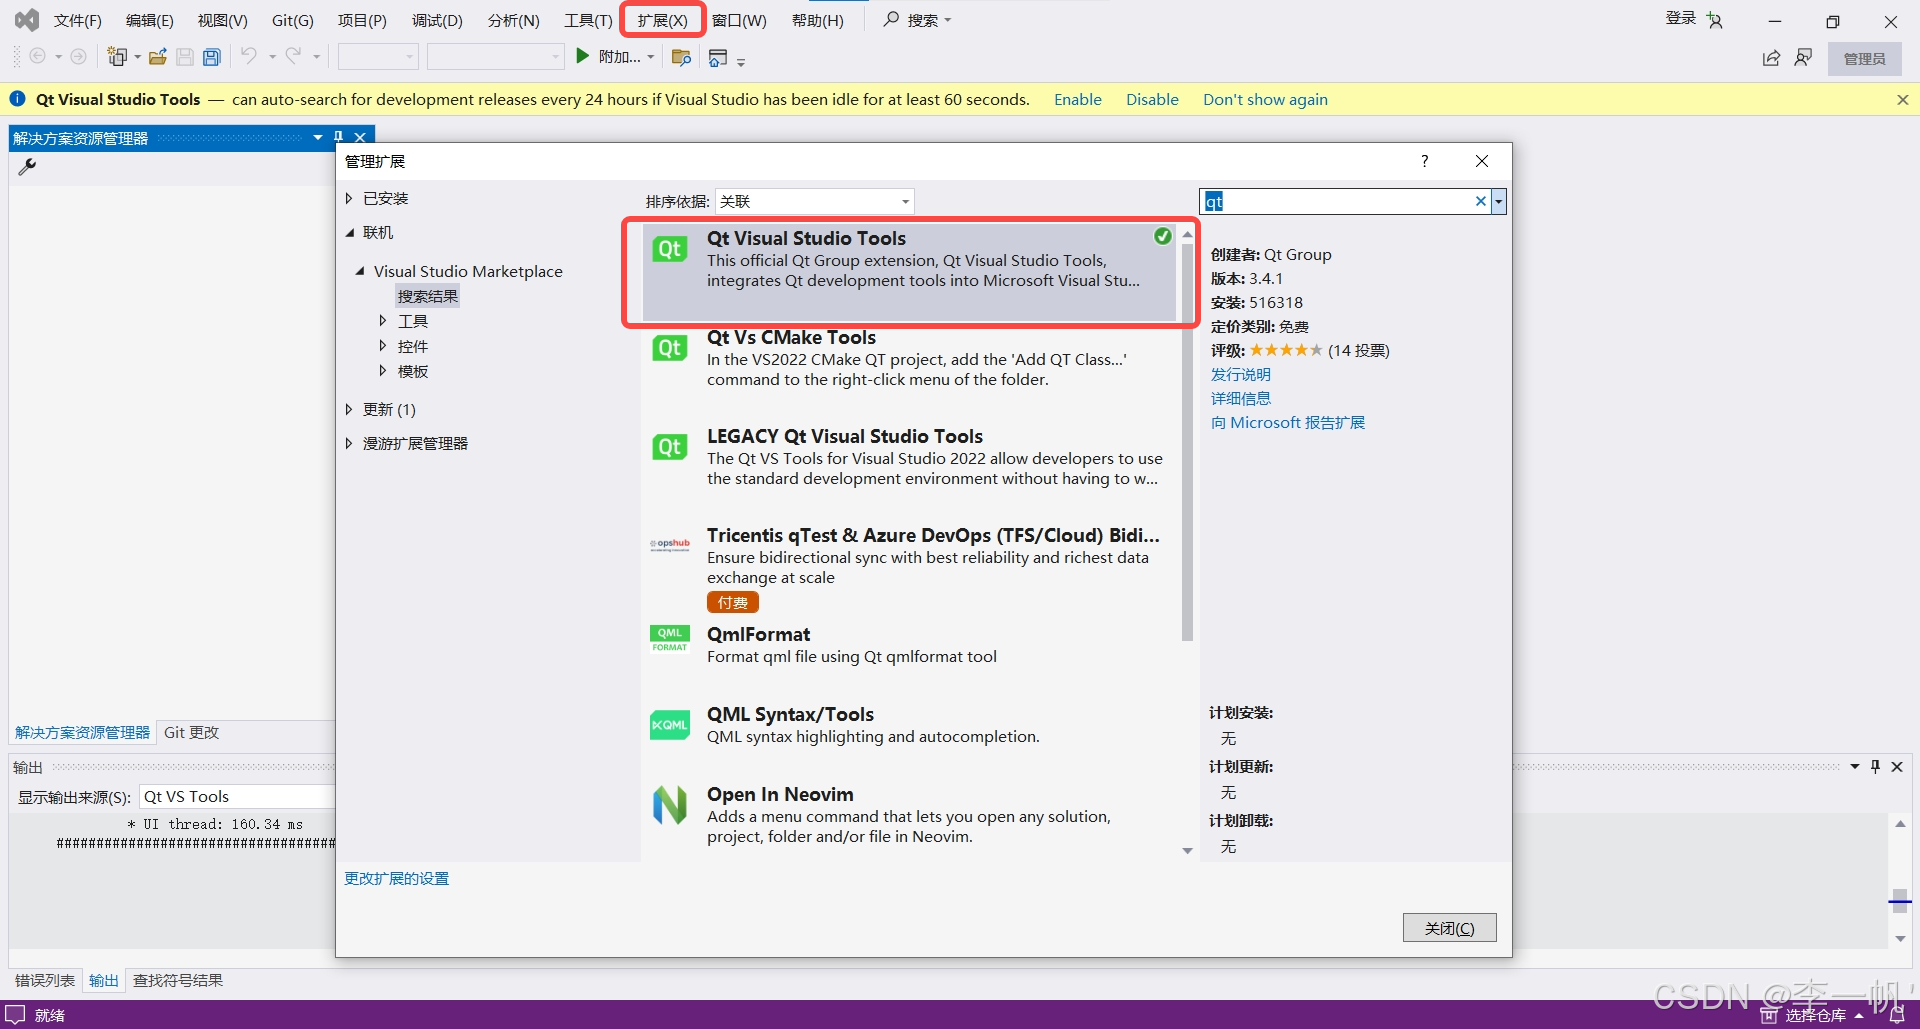Switch to the Git 更改 tab
1920x1029 pixels.
click(191, 732)
